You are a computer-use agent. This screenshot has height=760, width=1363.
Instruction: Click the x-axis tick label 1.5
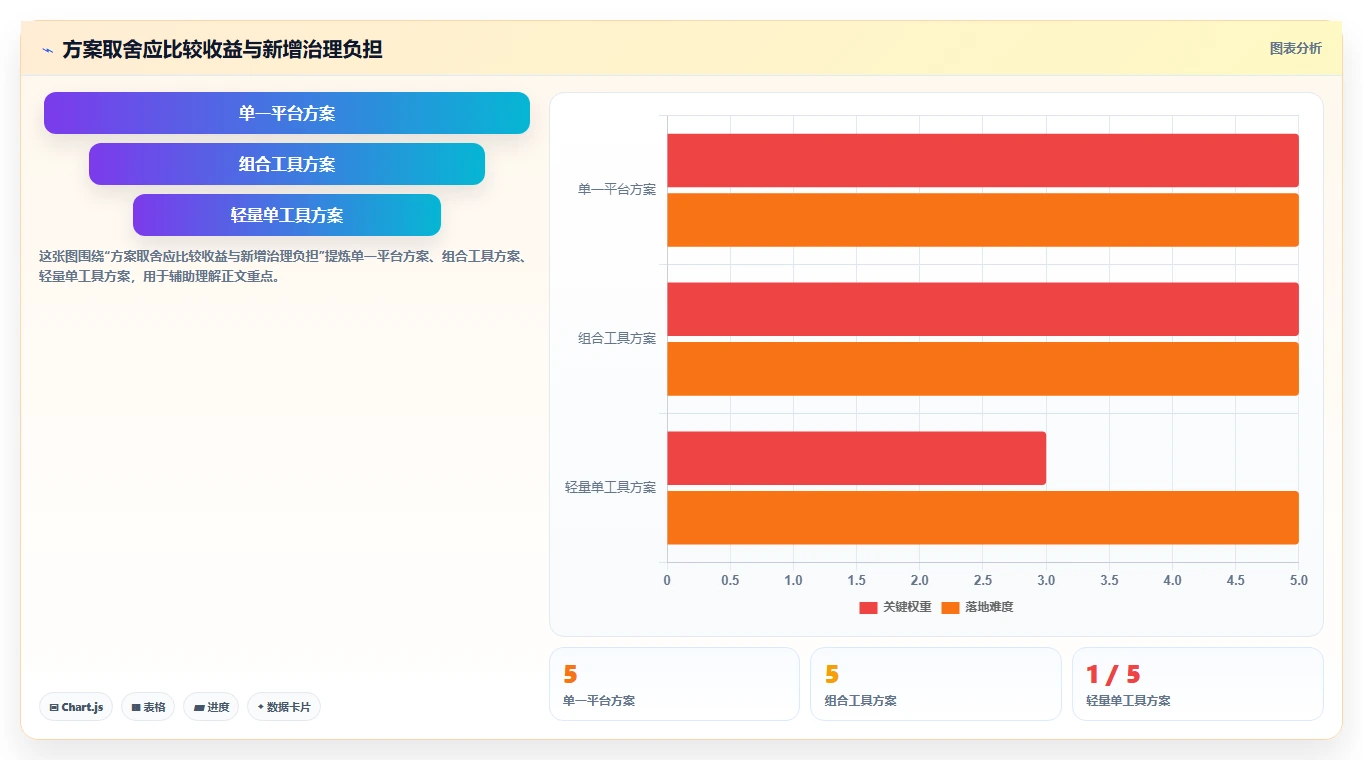tap(856, 580)
